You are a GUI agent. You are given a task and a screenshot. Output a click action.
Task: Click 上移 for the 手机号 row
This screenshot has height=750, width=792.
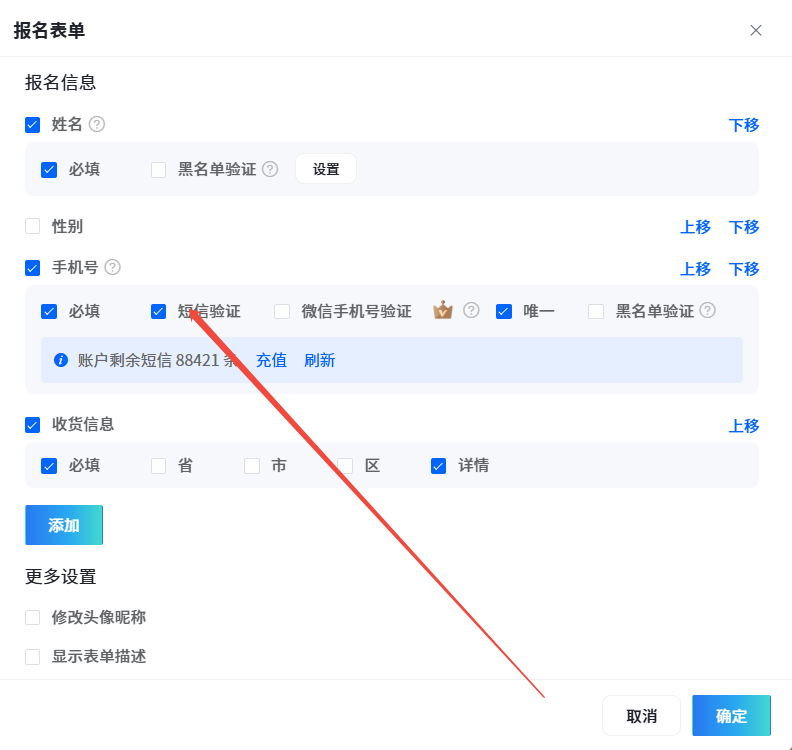click(x=695, y=269)
